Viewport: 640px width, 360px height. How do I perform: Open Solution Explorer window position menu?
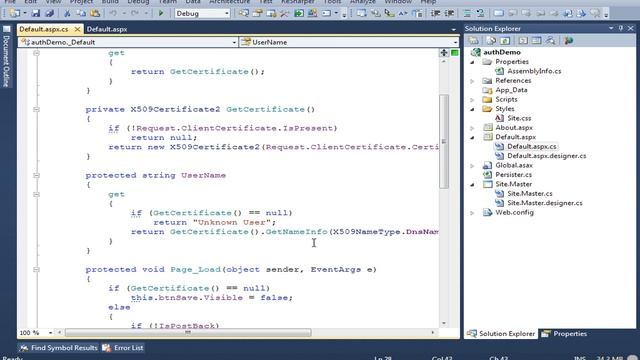611,28
